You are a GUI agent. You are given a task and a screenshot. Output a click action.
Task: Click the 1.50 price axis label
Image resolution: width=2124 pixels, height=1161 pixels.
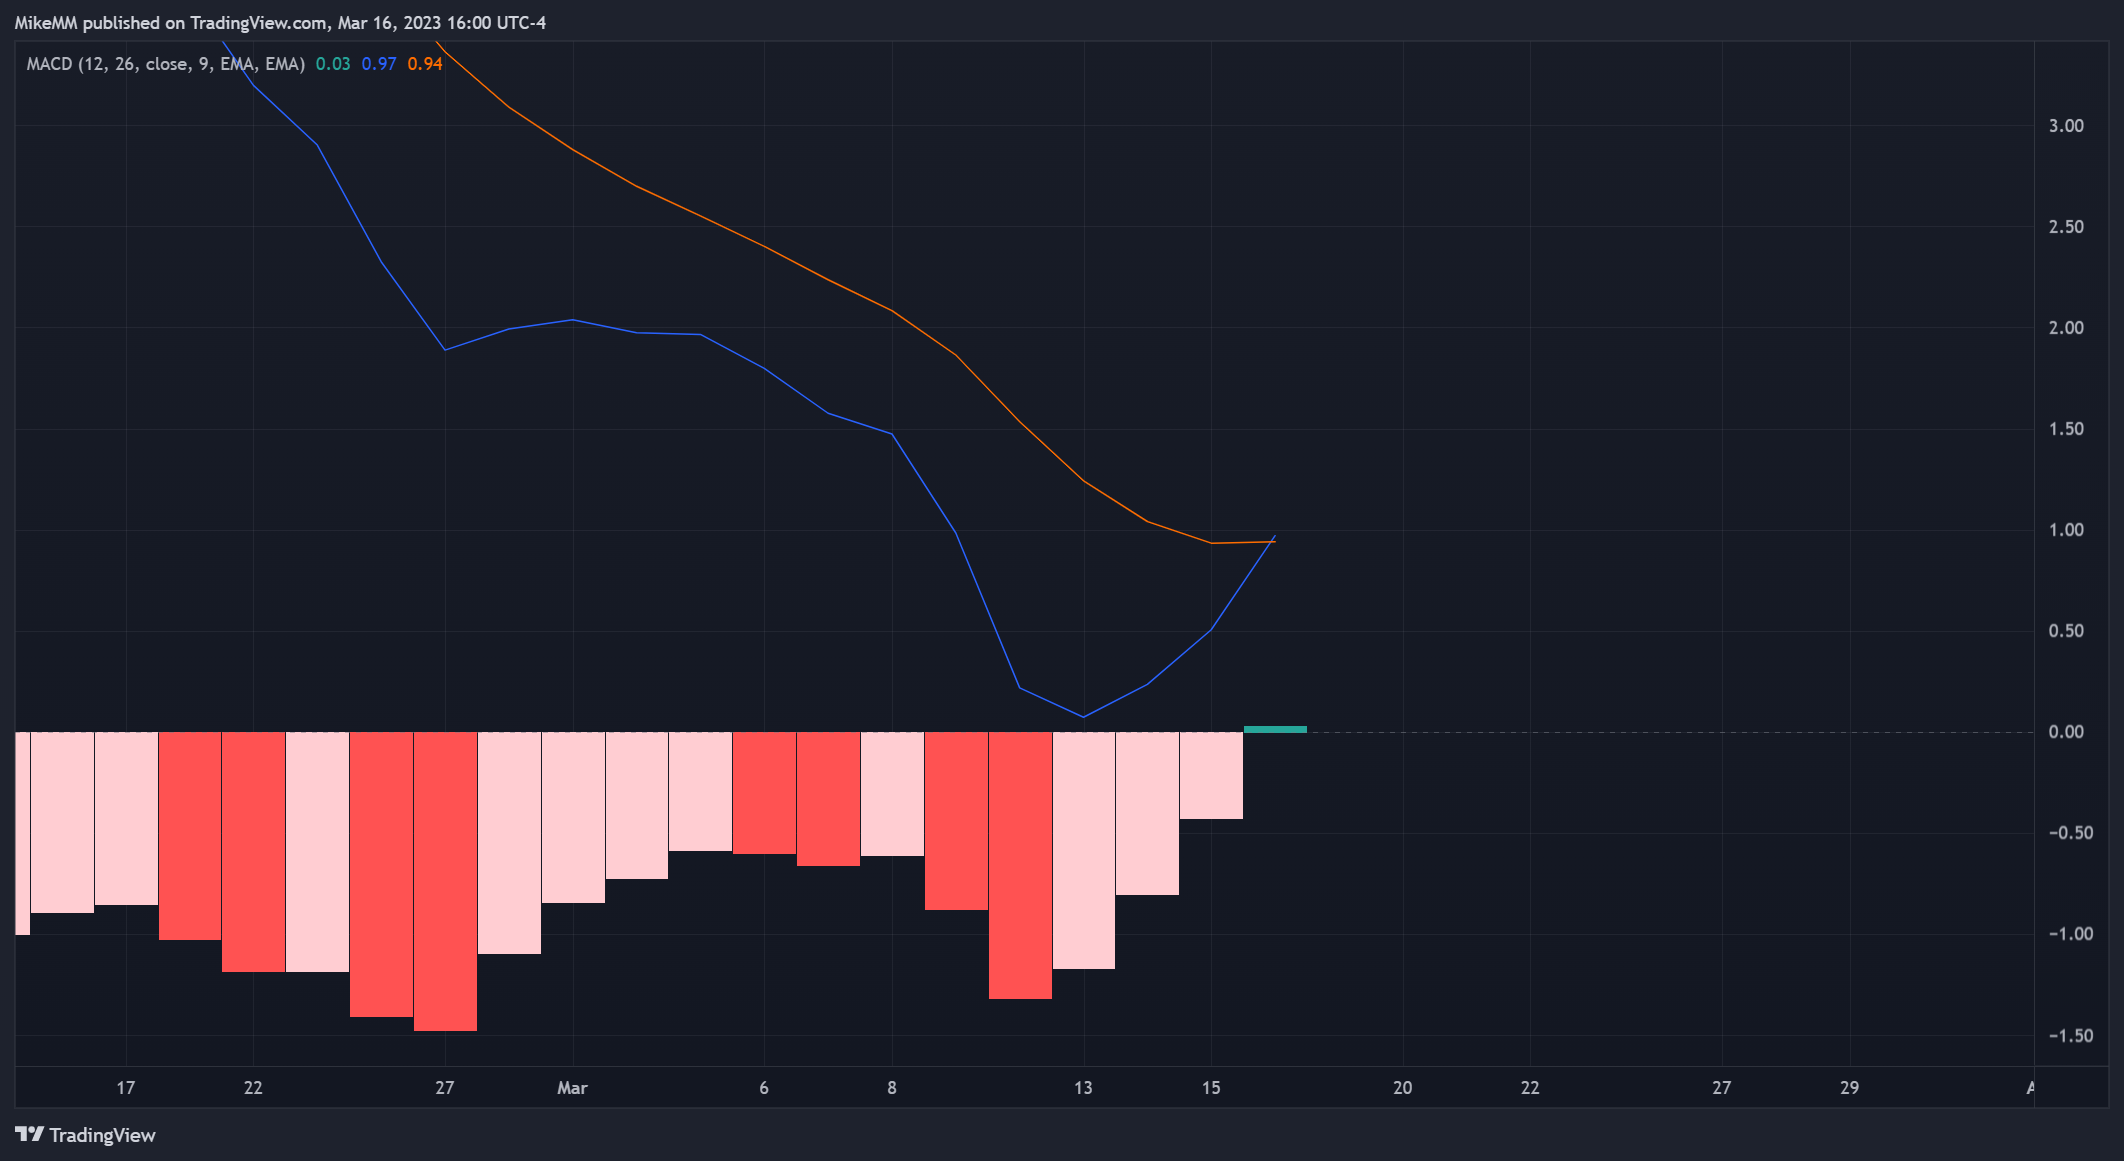pos(2066,429)
